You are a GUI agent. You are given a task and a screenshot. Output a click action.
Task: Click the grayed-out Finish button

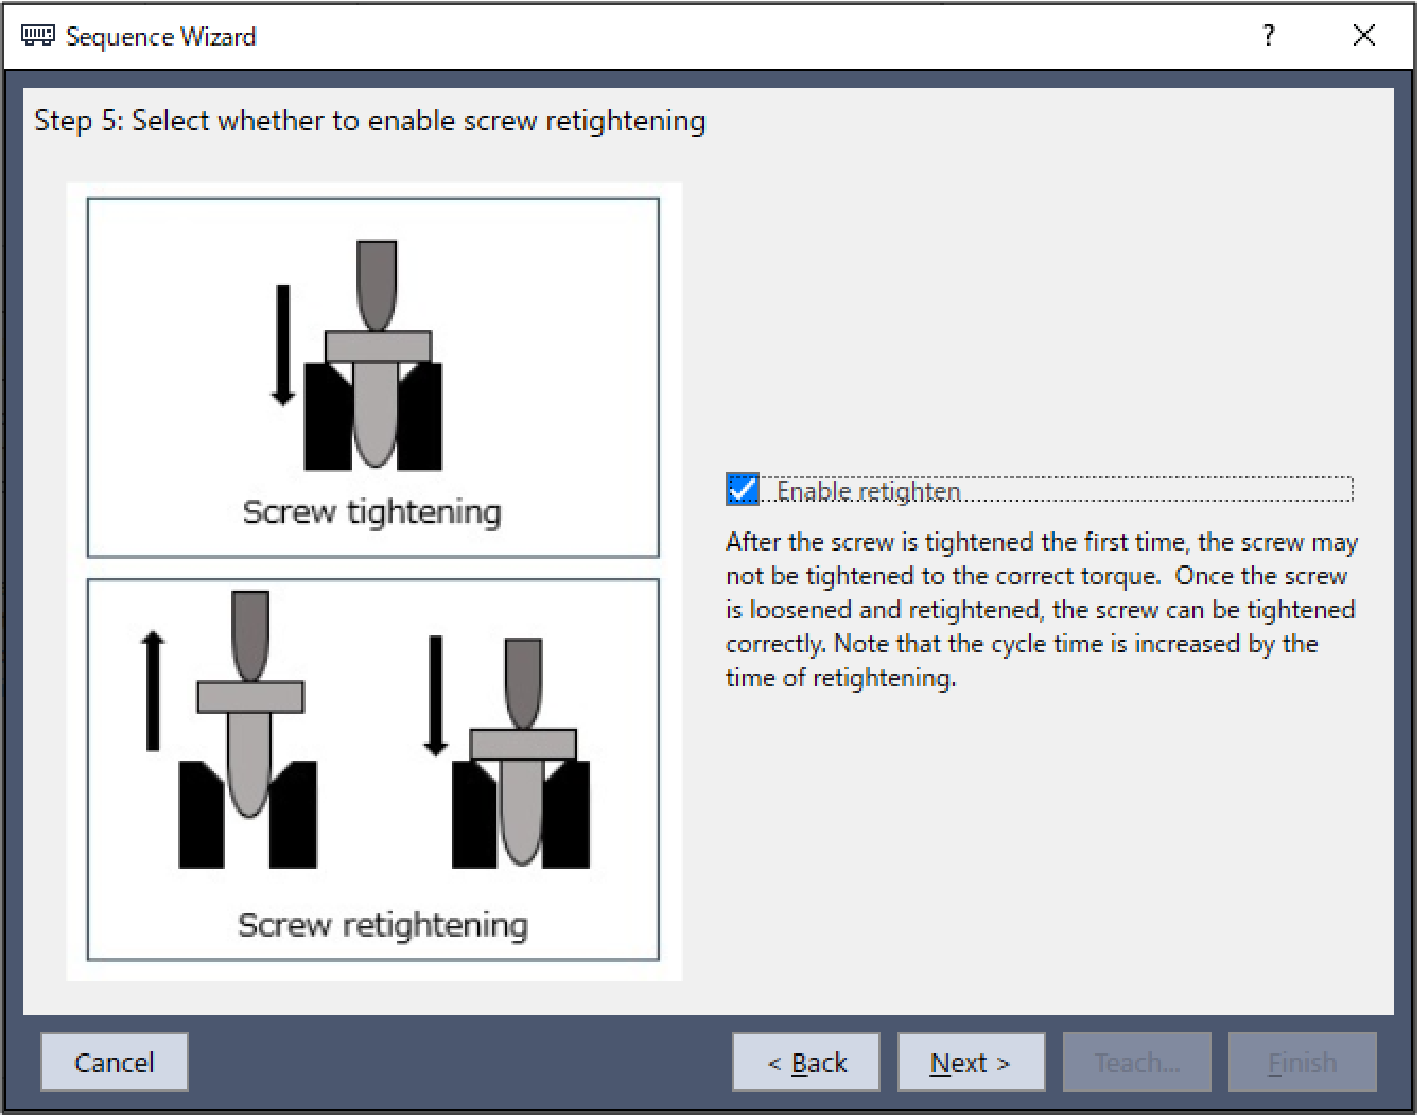coord(1302,1062)
